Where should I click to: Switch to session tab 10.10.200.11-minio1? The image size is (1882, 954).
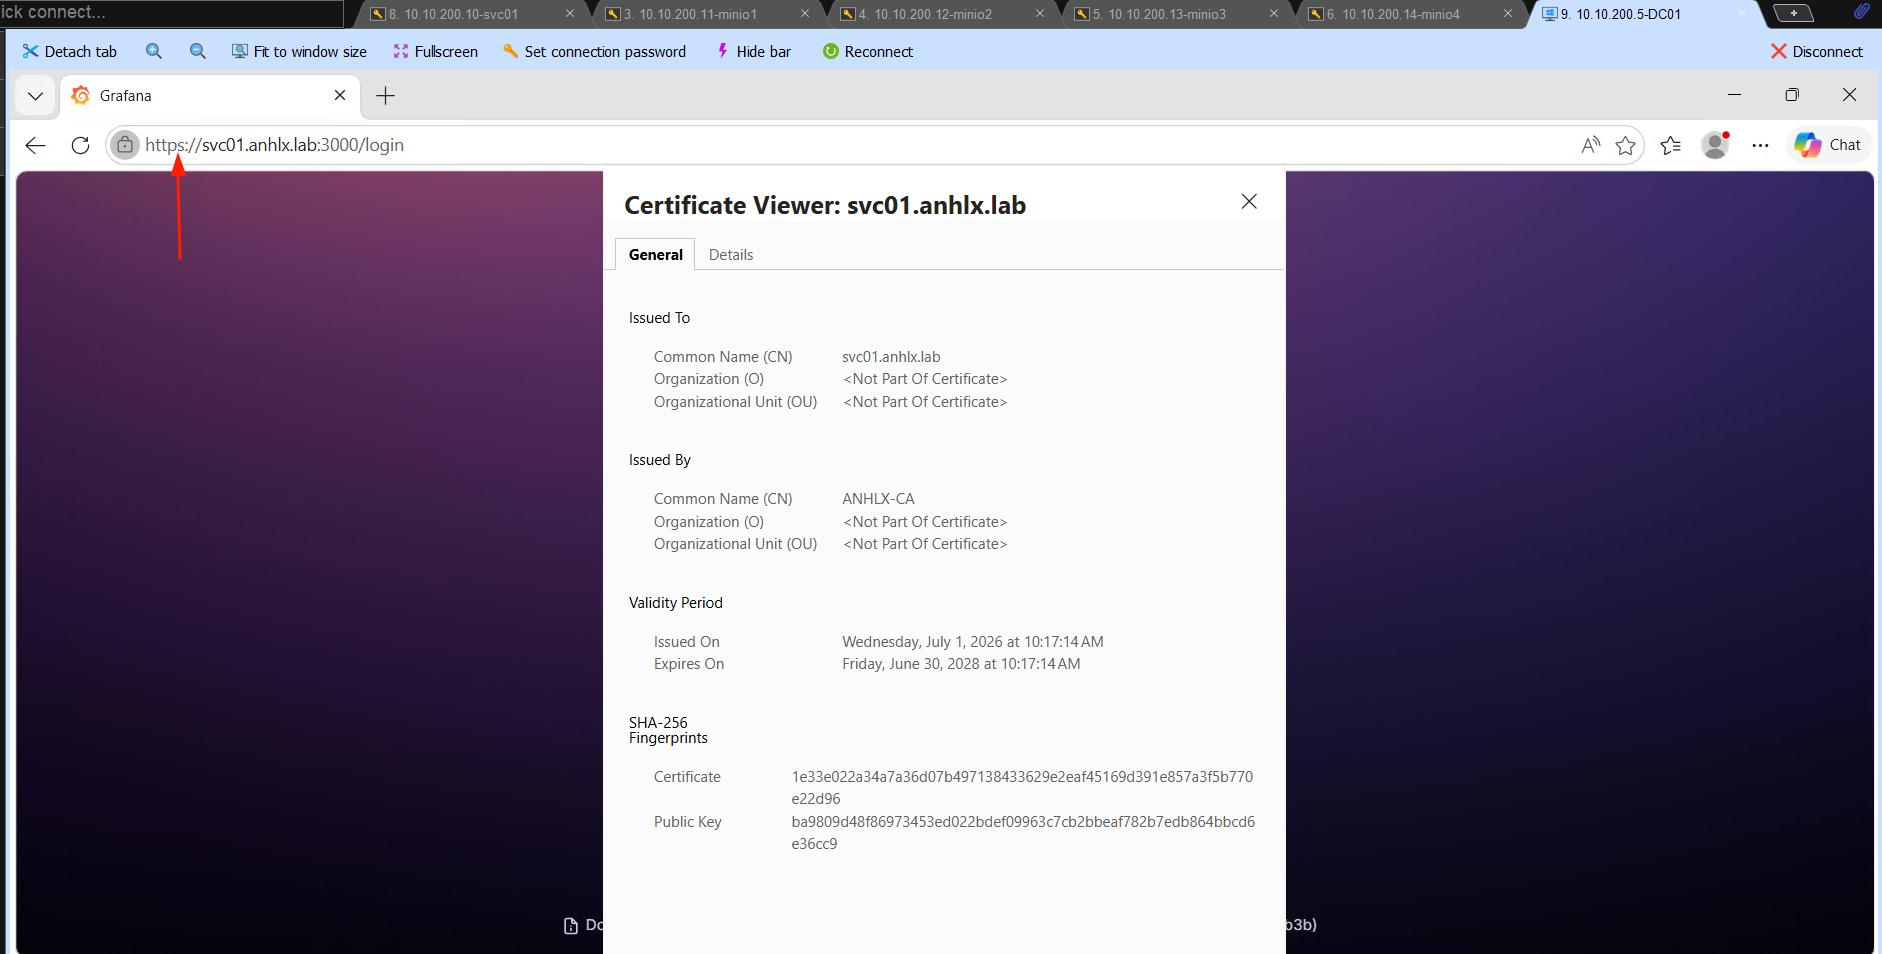697,14
